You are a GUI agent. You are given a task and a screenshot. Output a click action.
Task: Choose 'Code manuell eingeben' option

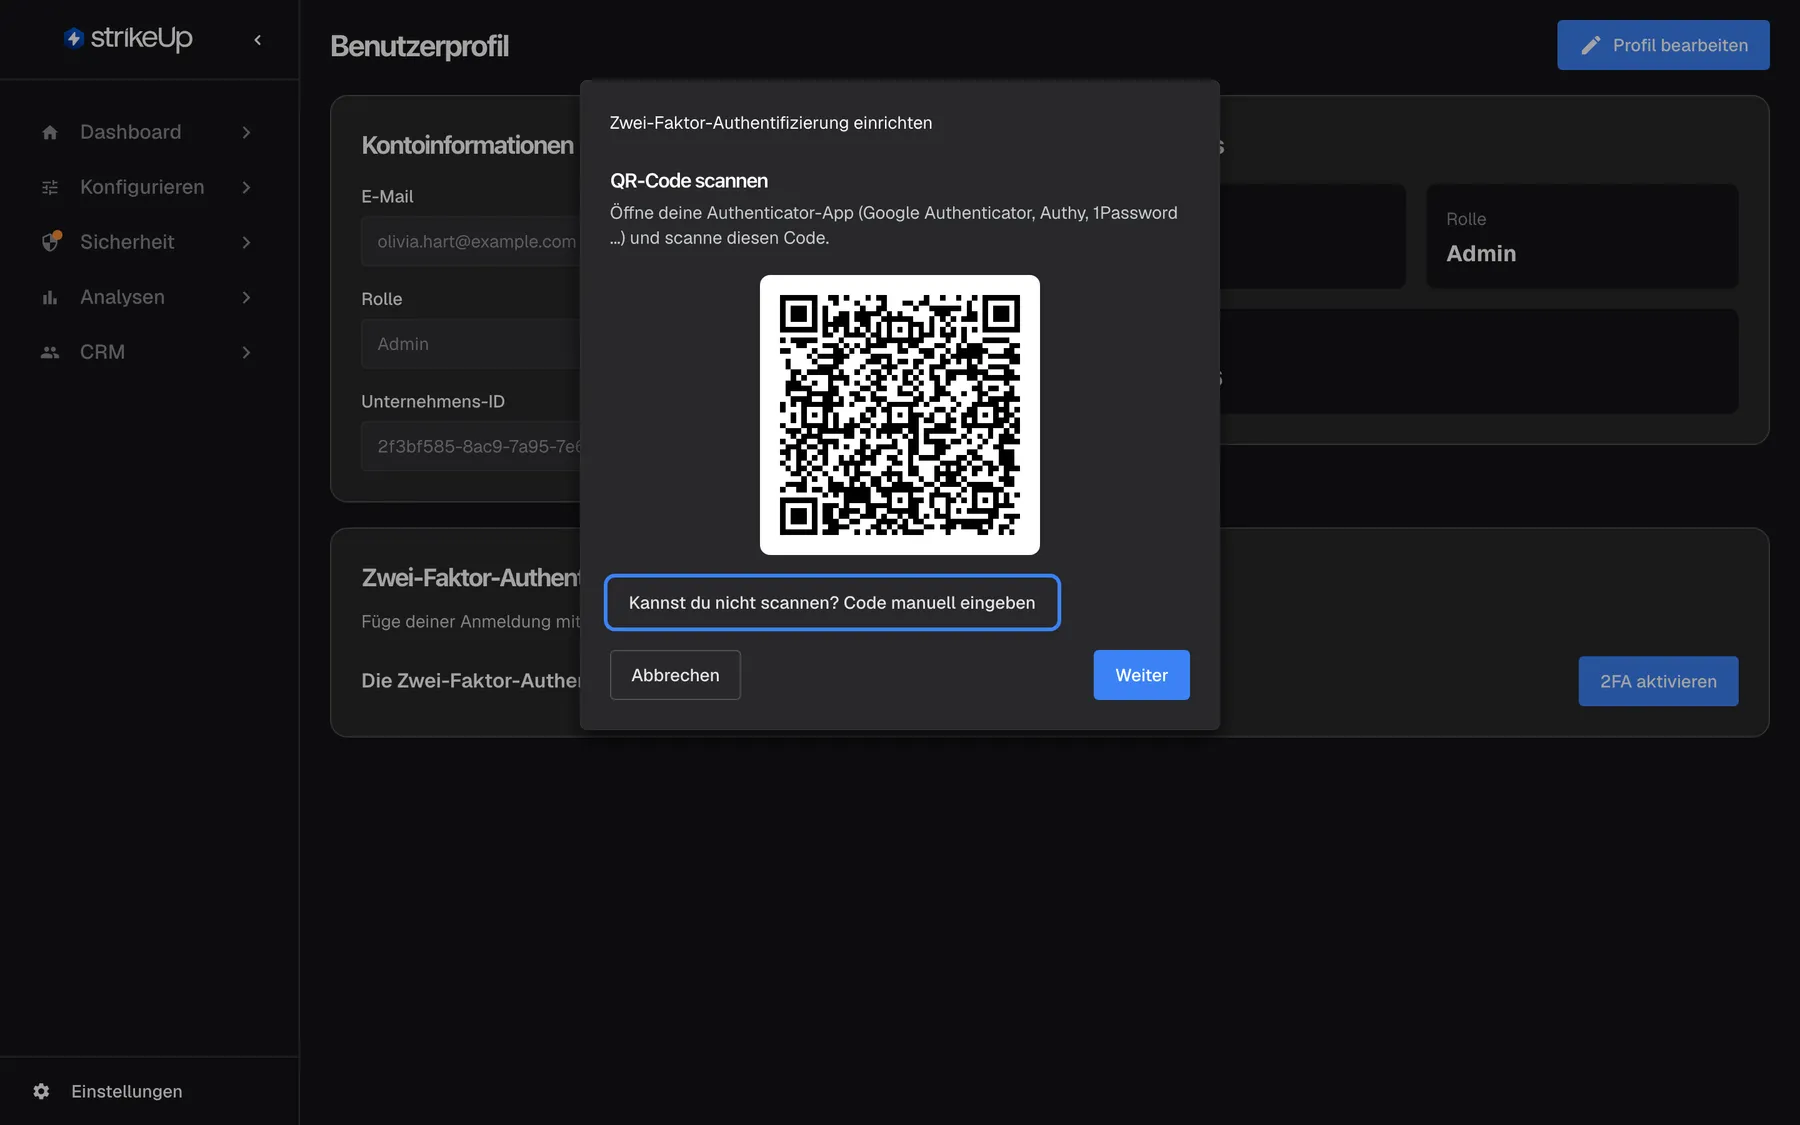click(x=832, y=603)
